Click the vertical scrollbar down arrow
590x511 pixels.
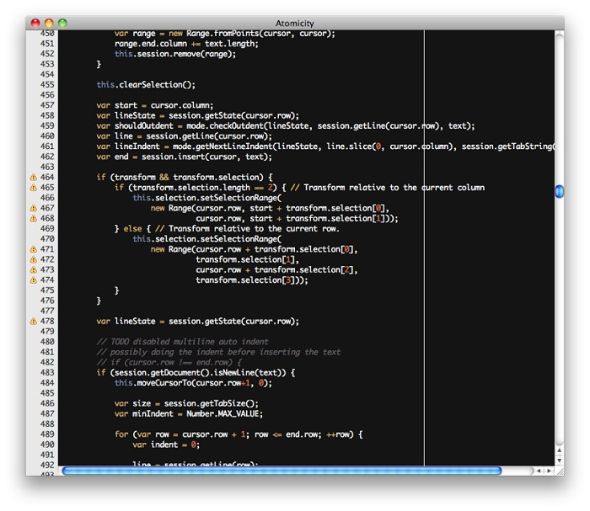click(x=560, y=461)
